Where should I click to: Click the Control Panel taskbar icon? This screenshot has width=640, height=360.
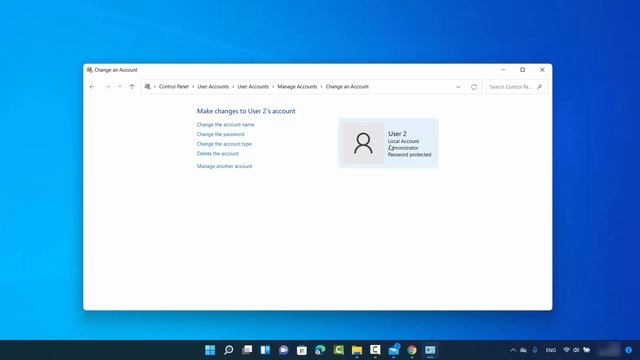tap(430, 350)
